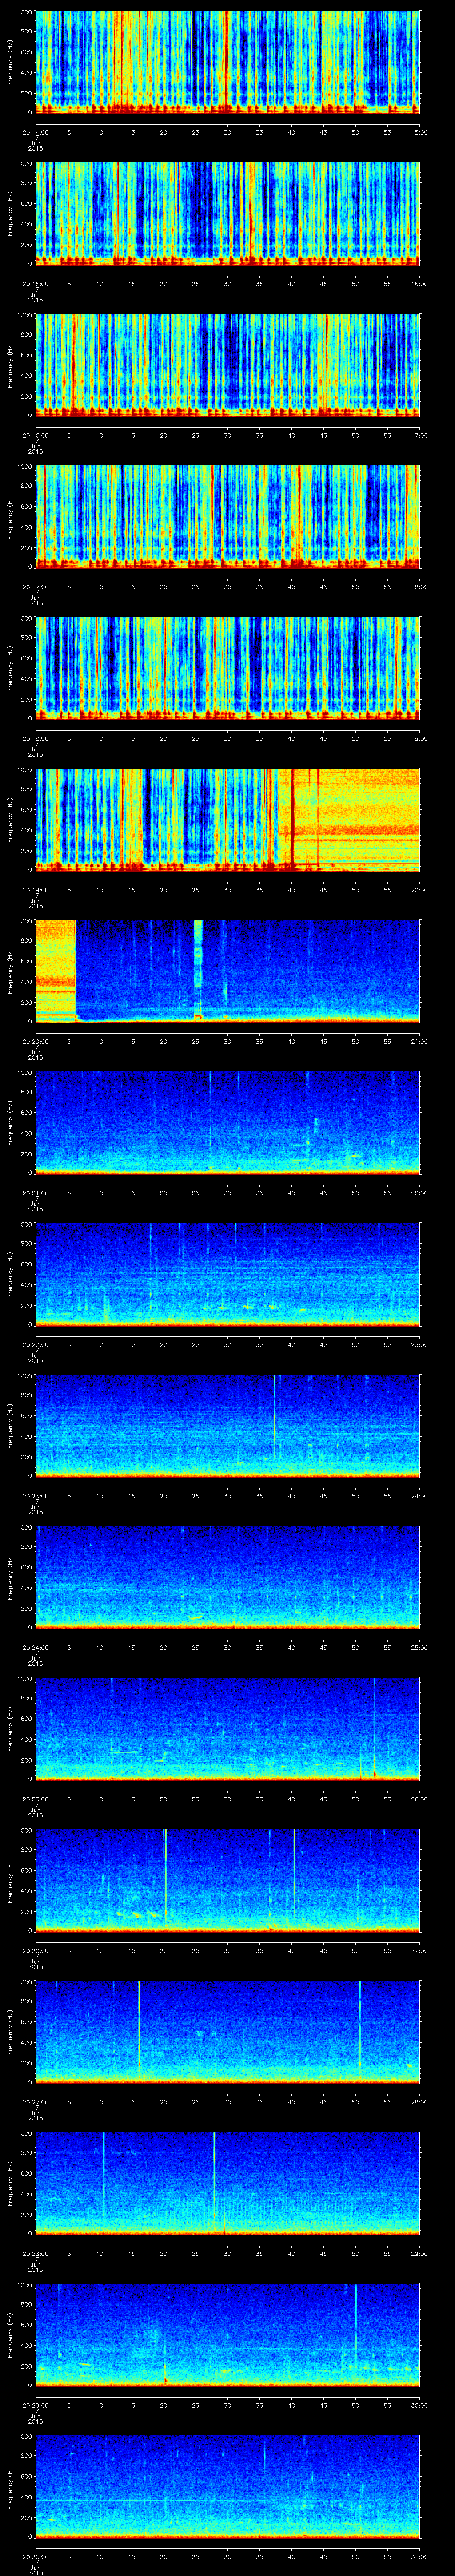Click the "20:14:00" start time label
Viewport: 455px width, 2576px height.
(x=36, y=132)
